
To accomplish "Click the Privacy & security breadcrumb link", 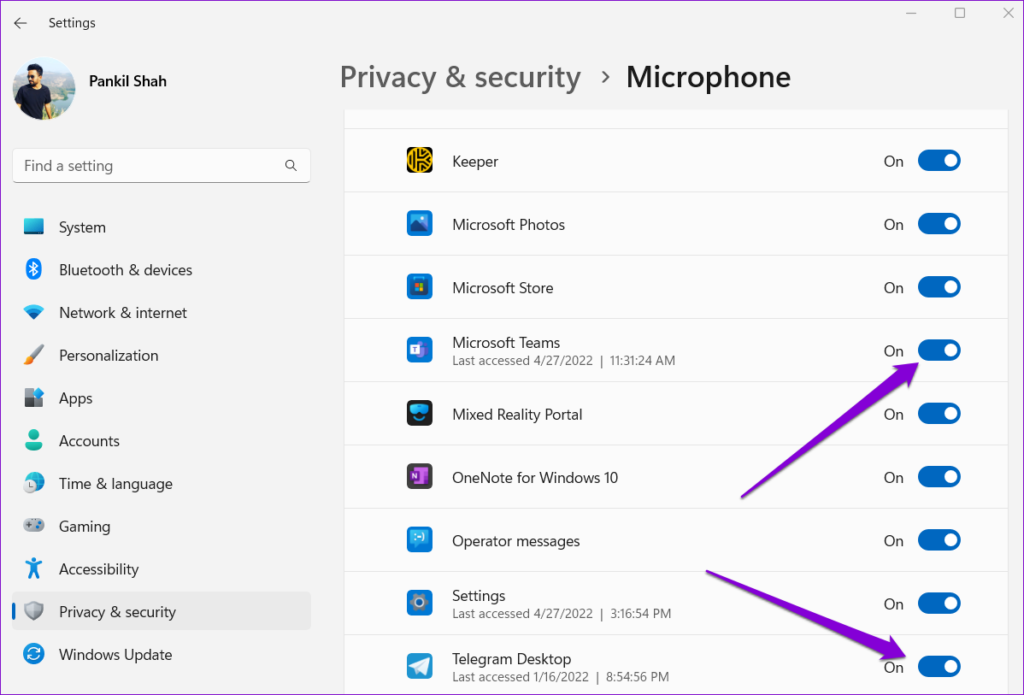I will click(460, 77).
